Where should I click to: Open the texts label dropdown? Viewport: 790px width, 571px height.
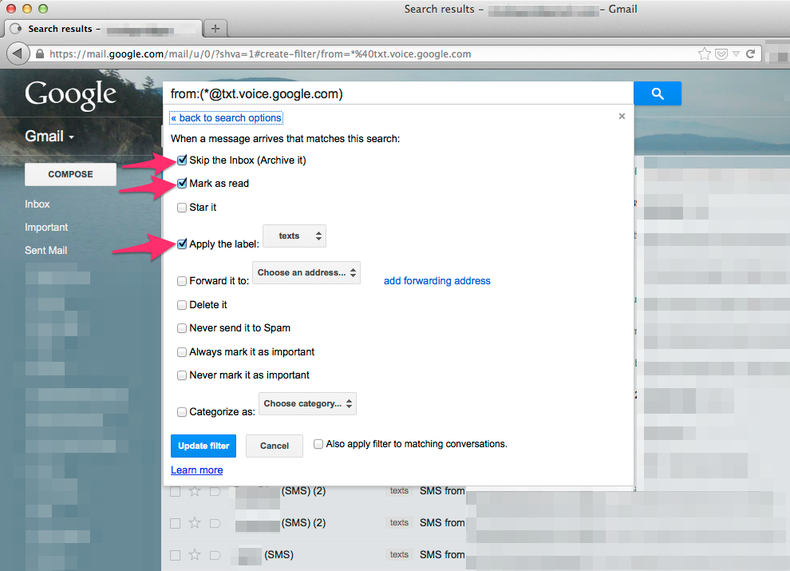click(x=295, y=236)
